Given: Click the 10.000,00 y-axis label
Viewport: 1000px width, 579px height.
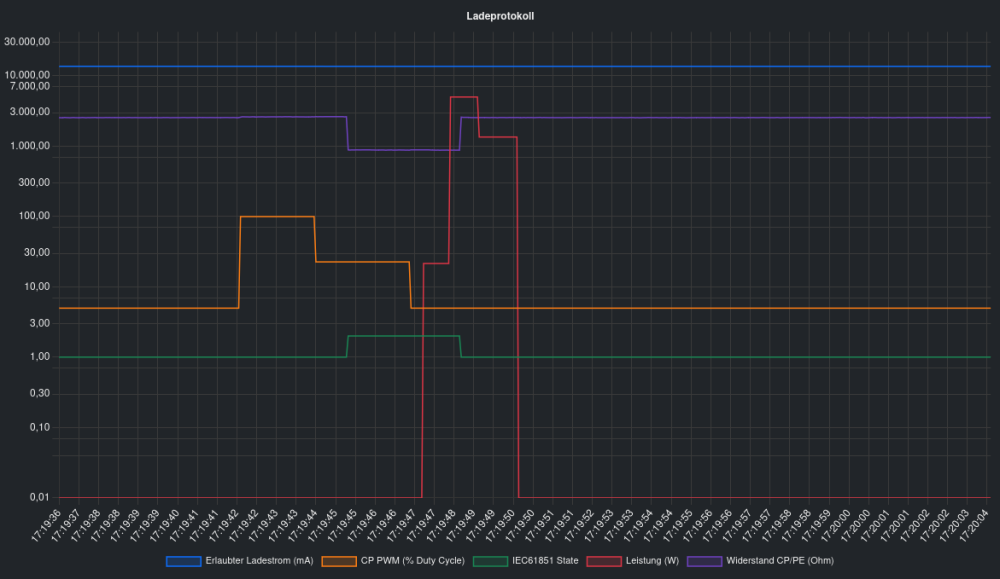Looking at the screenshot, I should pos(27,75).
